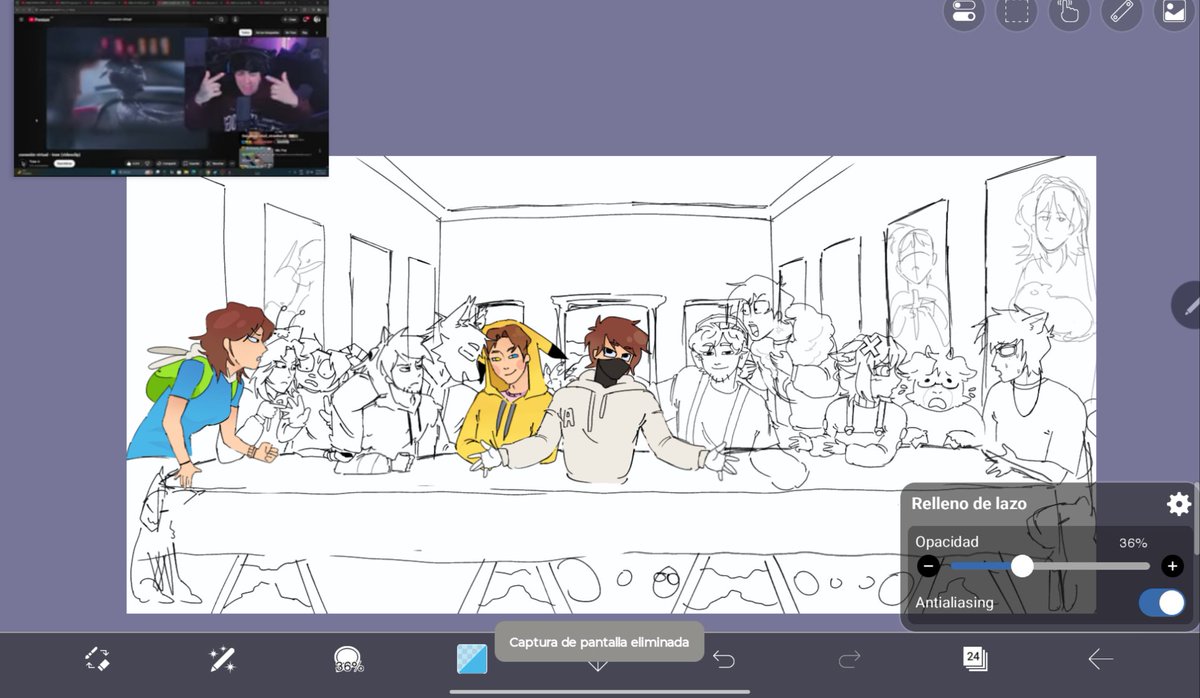Go back with the left arrow

coord(1100,658)
